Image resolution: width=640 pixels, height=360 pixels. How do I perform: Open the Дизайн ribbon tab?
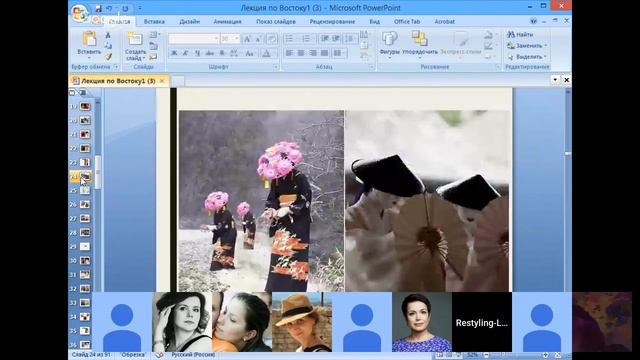pos(189,21)
